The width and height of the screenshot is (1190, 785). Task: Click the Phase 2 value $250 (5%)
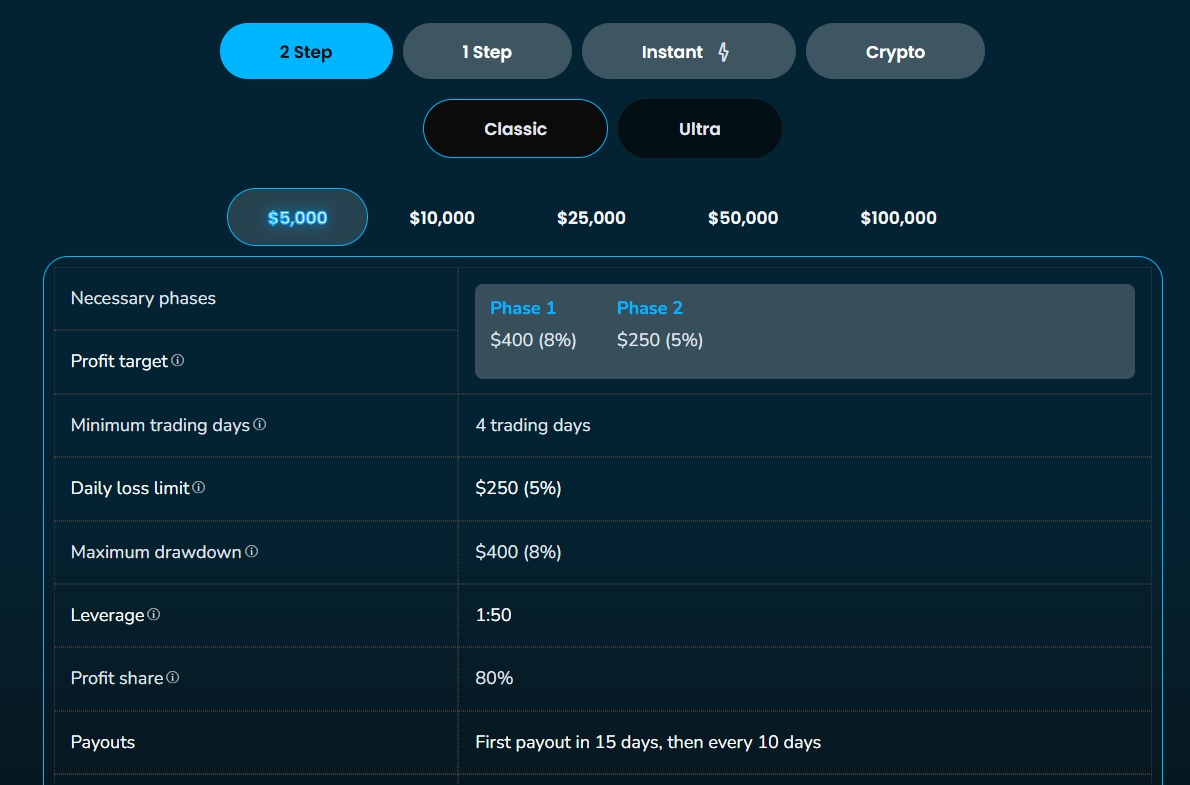coord(660,340)
